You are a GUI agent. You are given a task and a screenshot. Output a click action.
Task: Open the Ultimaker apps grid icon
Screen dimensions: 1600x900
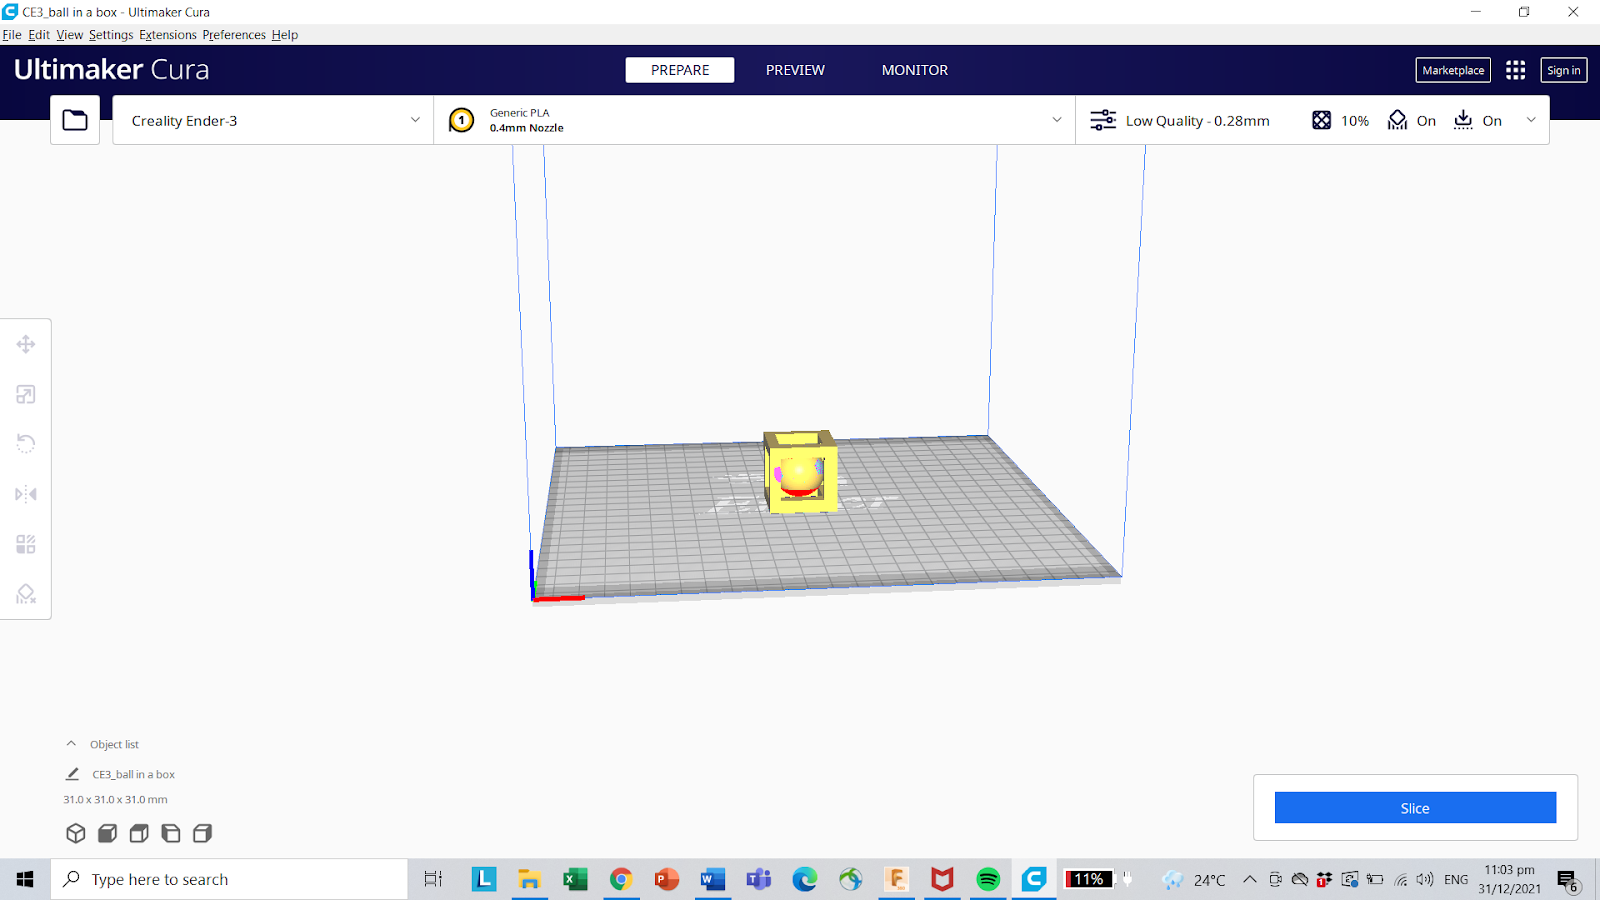1516,70
